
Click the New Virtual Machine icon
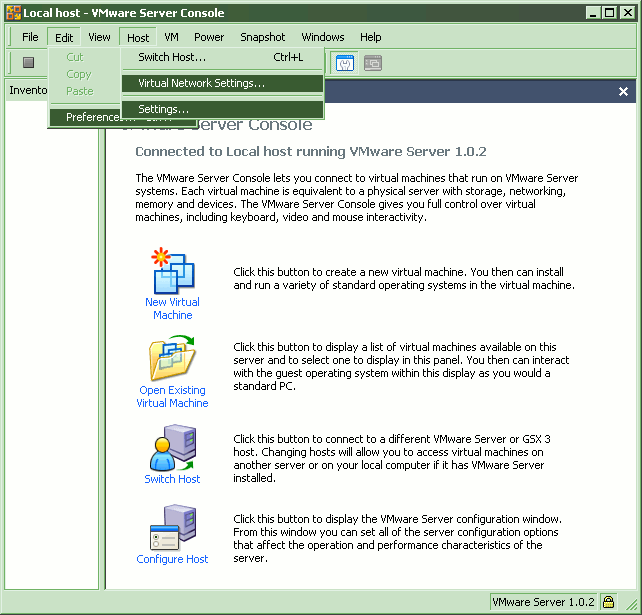point(173,270)
